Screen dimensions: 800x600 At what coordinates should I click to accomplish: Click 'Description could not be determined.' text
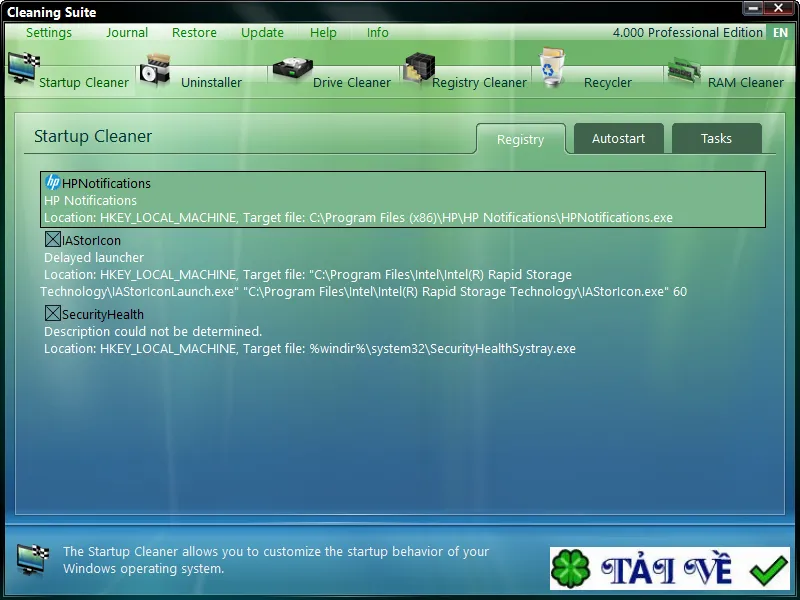point(153,332)
